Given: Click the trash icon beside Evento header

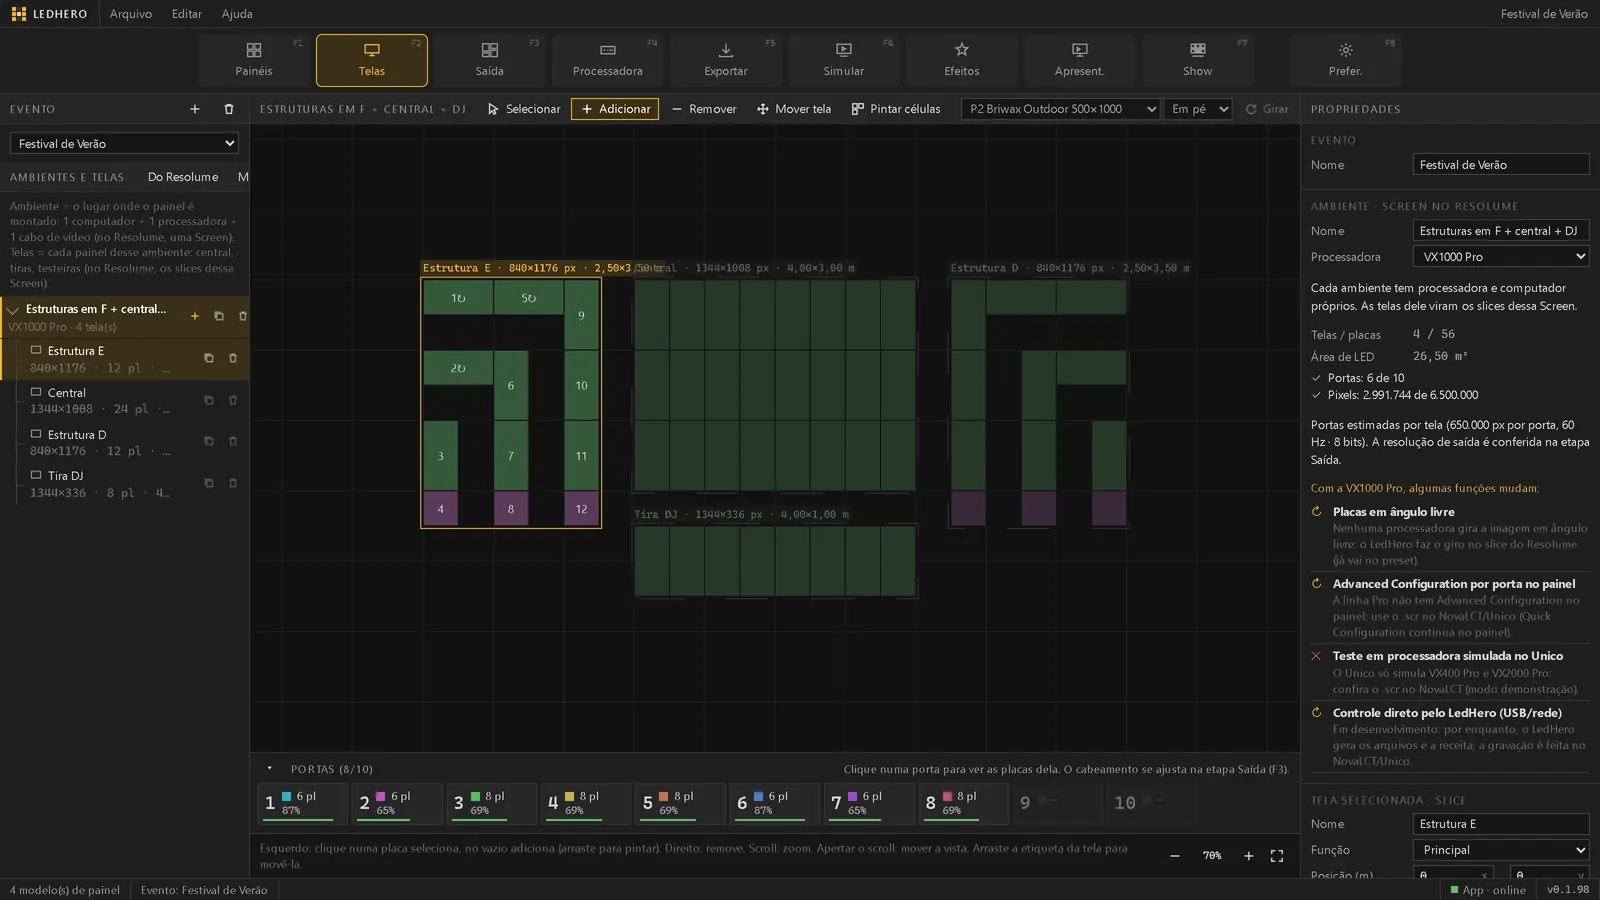Looking at the screenshot, I should (229, 109).
